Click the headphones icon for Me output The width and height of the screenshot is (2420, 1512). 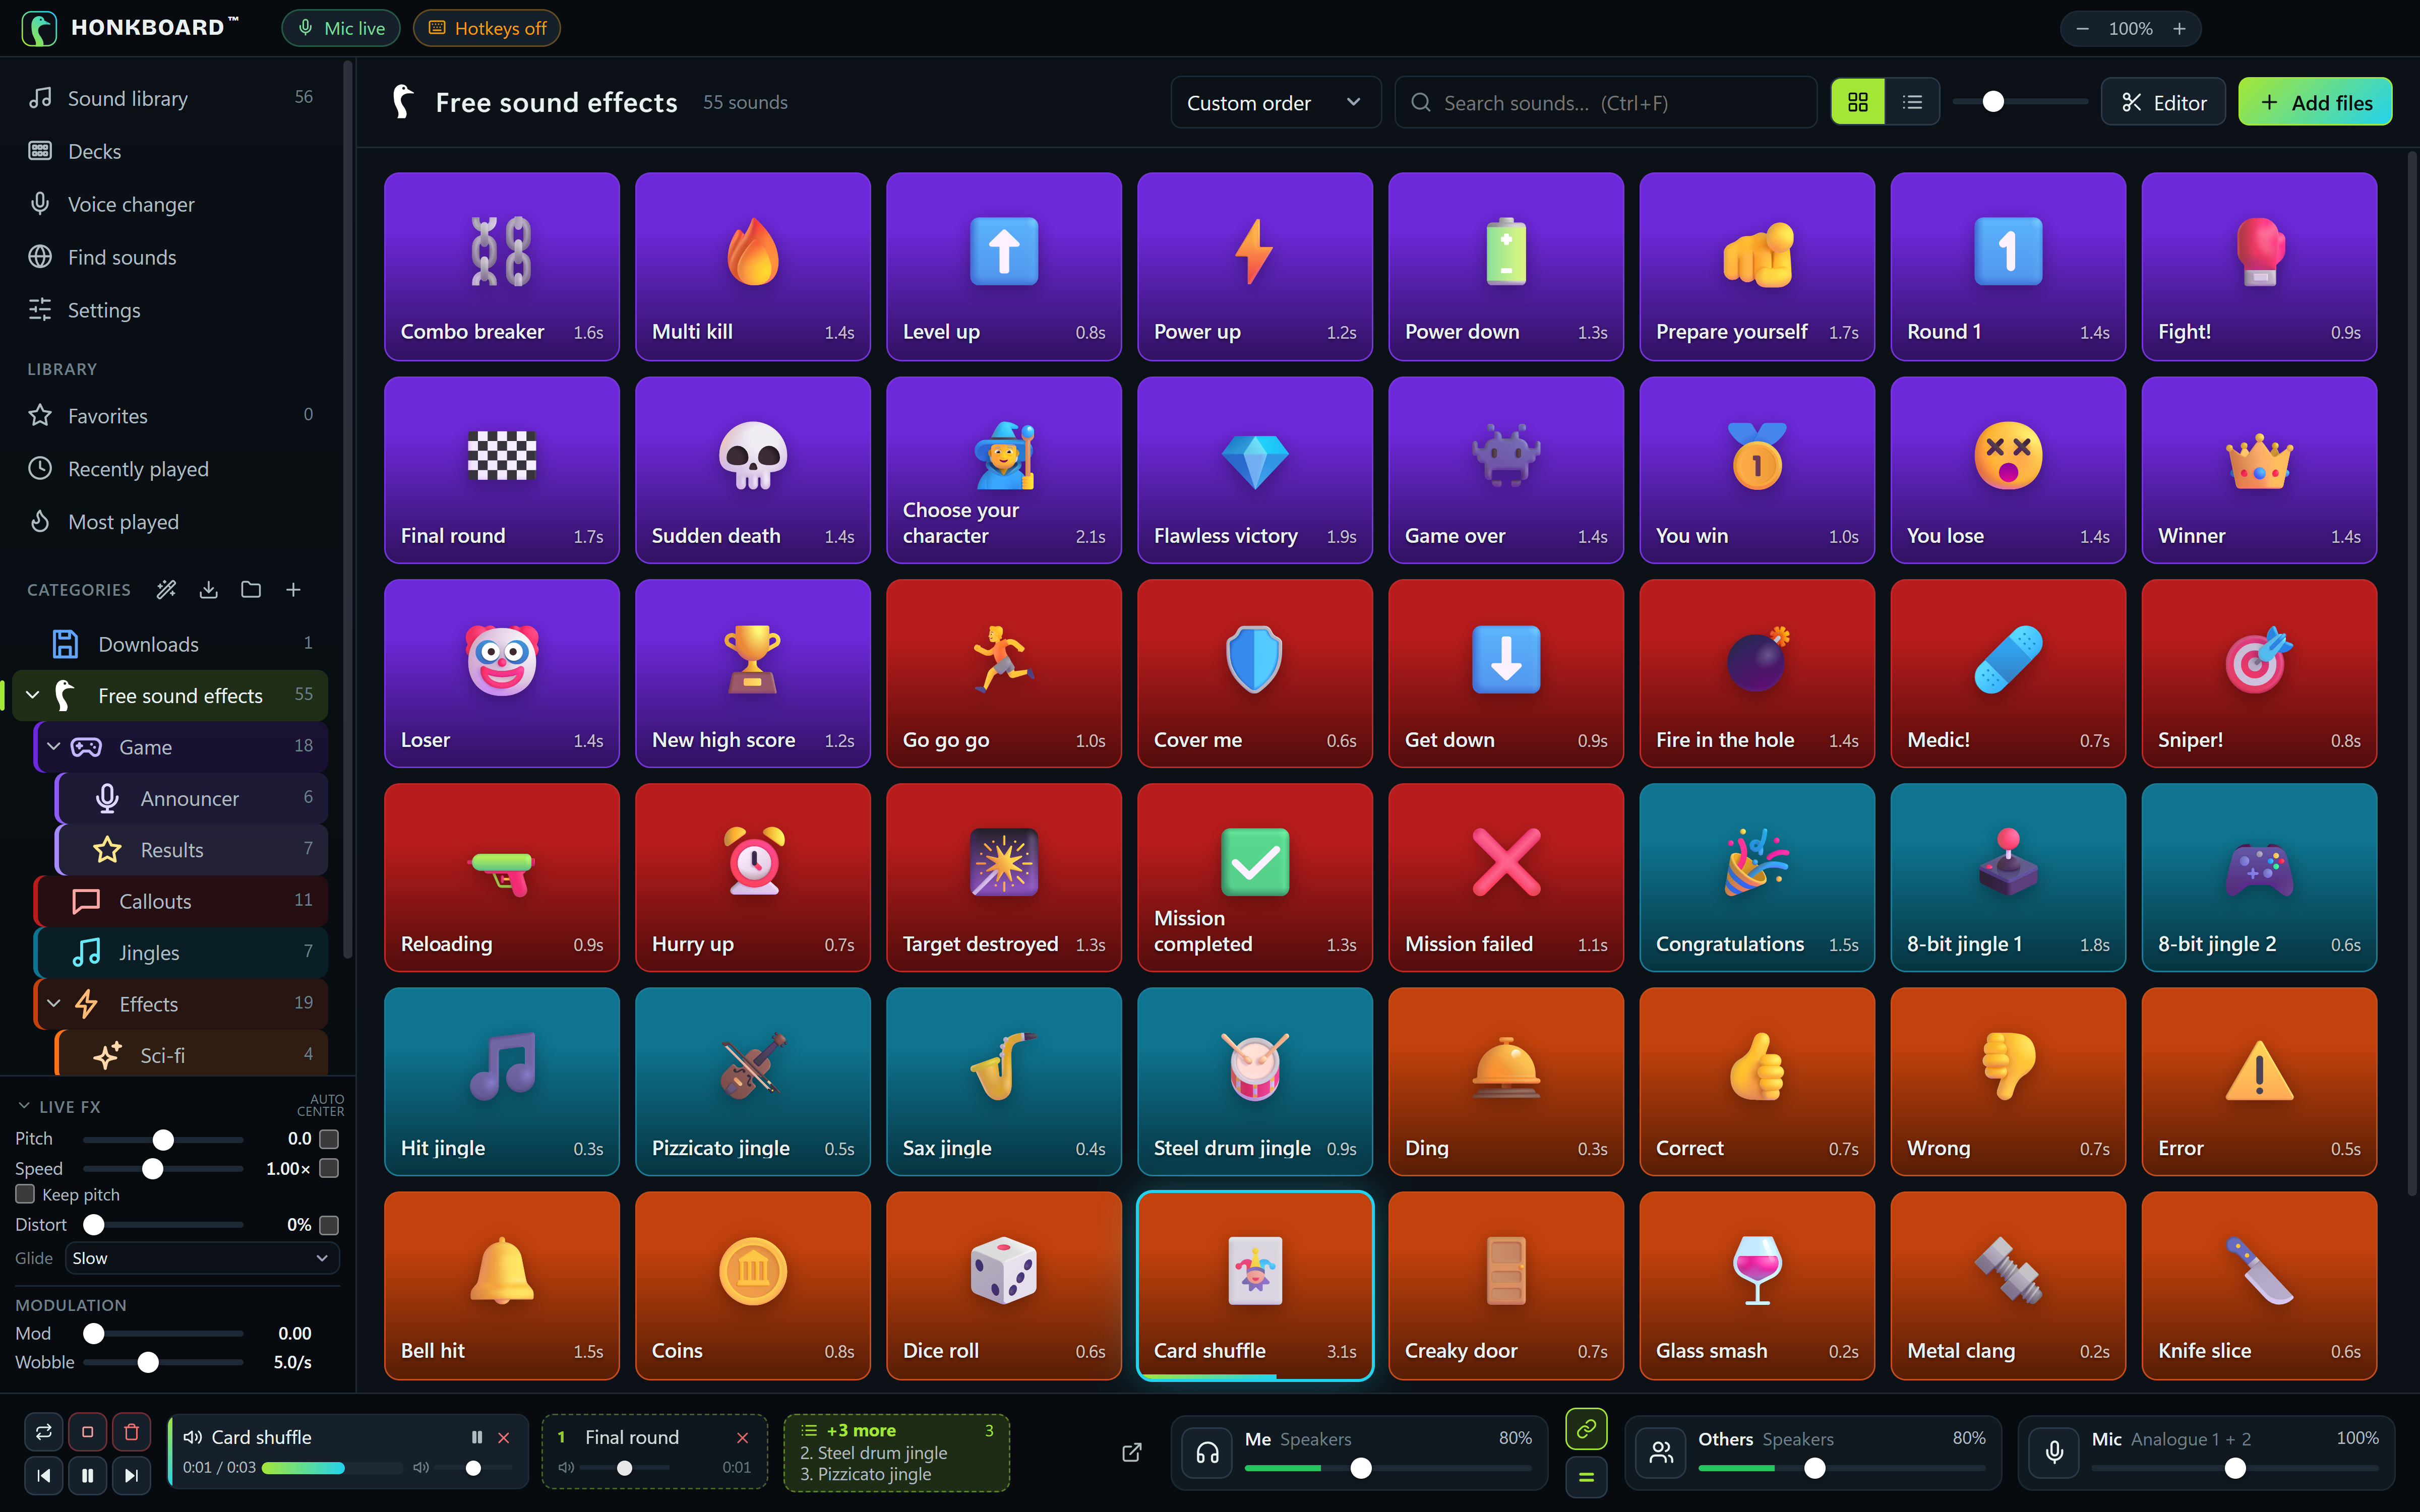(x=1207, y=1452)
